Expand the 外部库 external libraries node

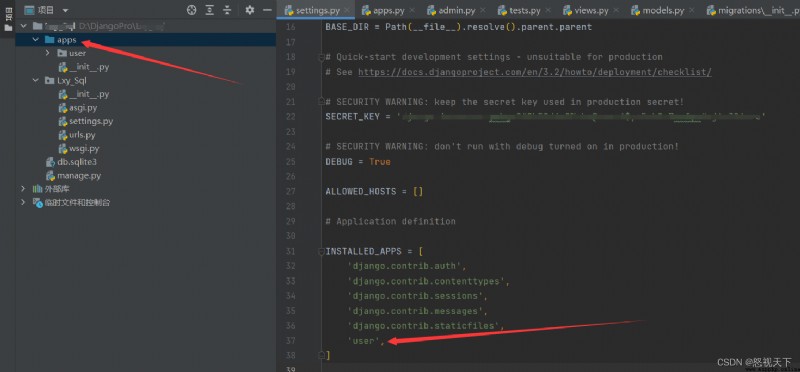tap(22, 189)
